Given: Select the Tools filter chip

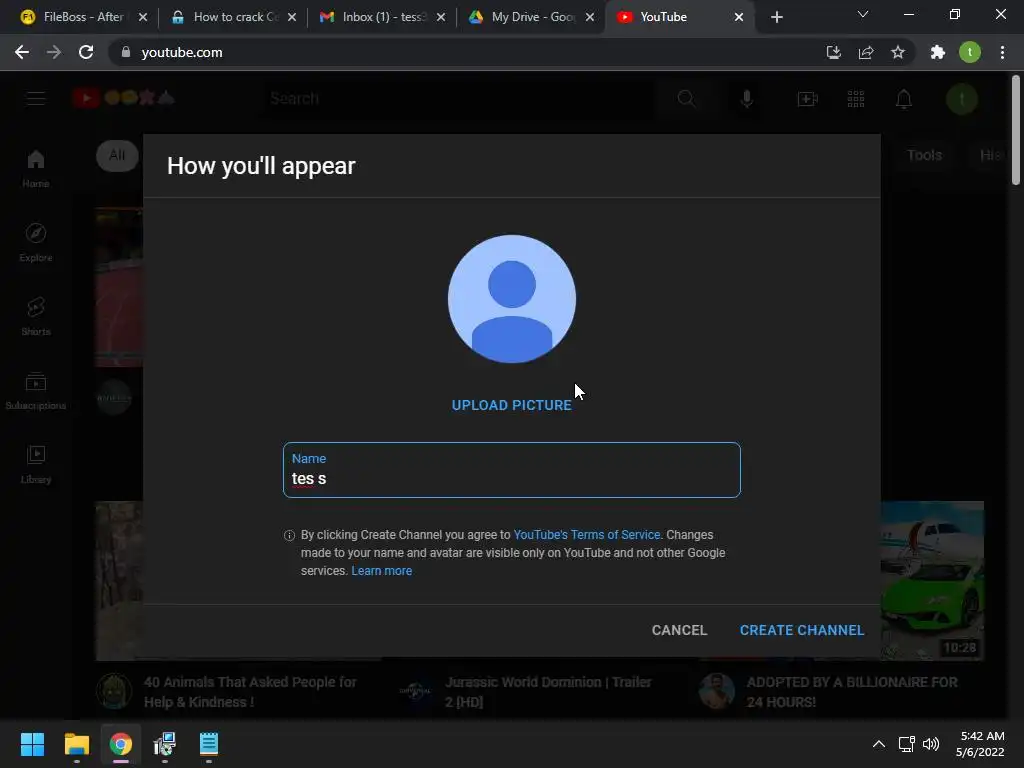Looking at the screenshot, I should [x=924, y=155].
